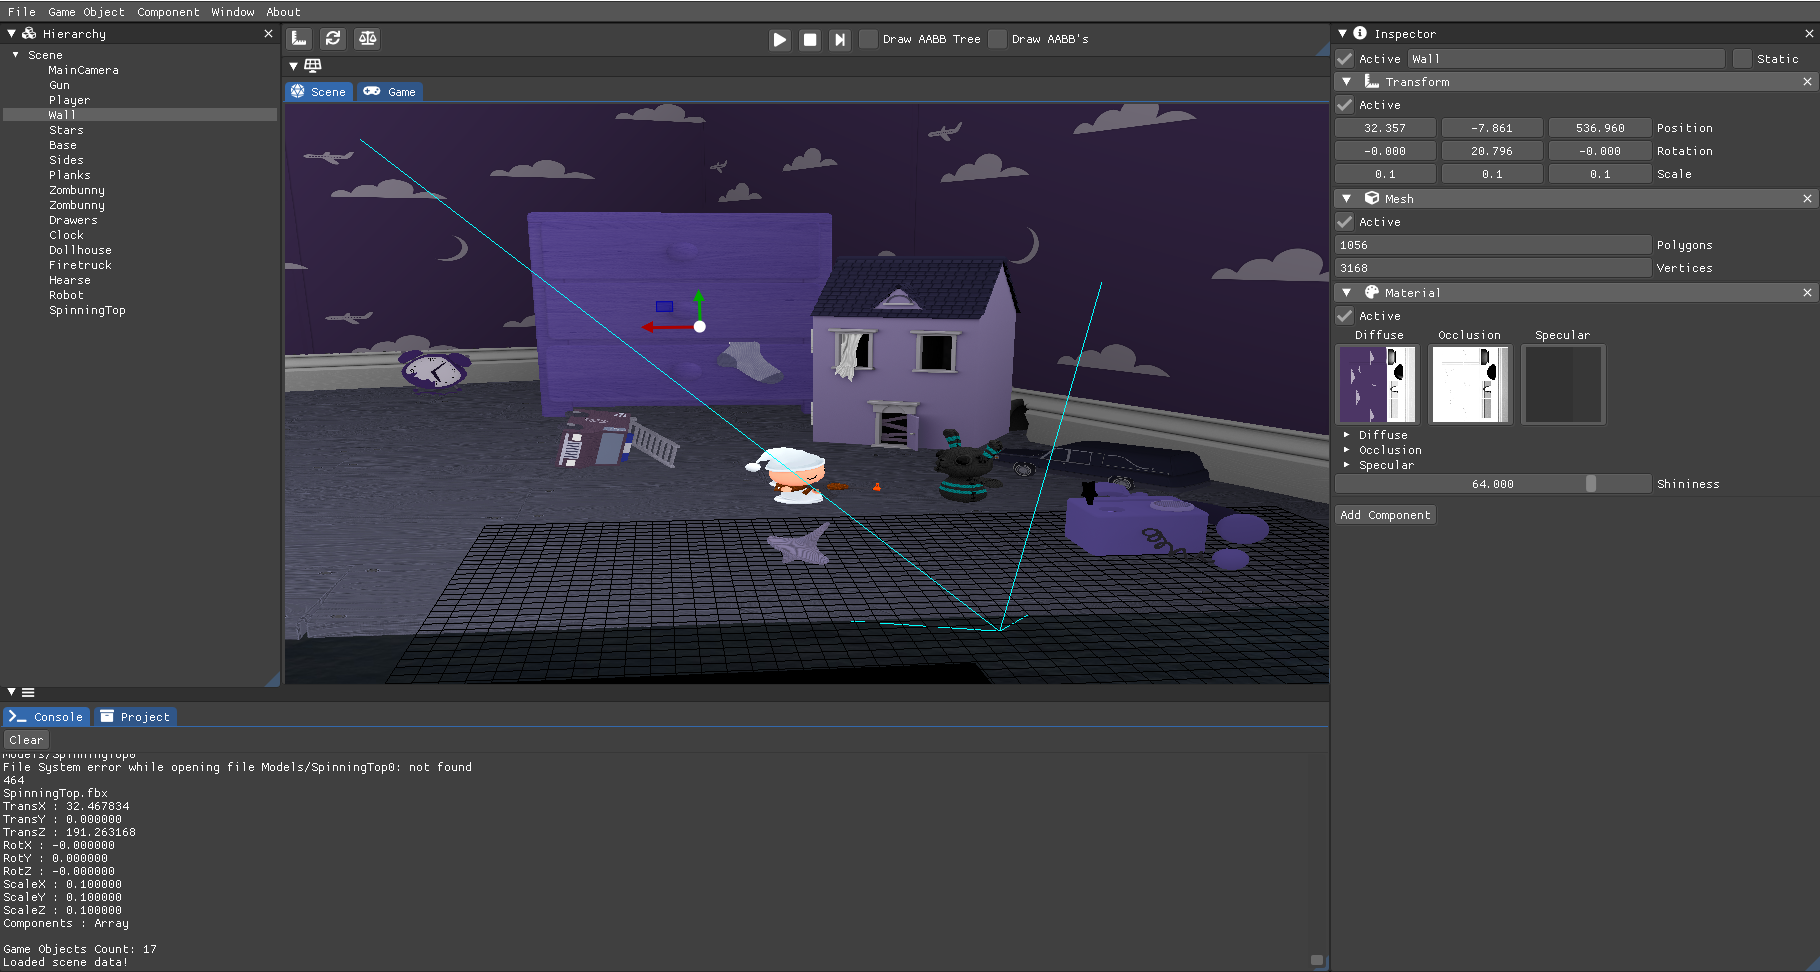
Task: Click the green Y-axis gizmo arrow
Action: coord(699,304)
